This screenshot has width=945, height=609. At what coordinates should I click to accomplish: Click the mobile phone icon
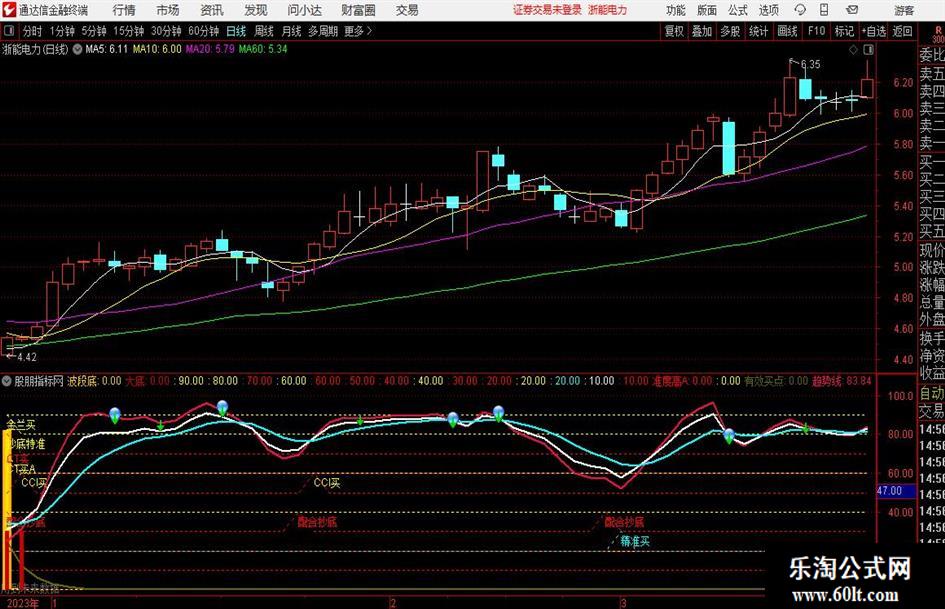pyautogui.click(x=824, y=10)
